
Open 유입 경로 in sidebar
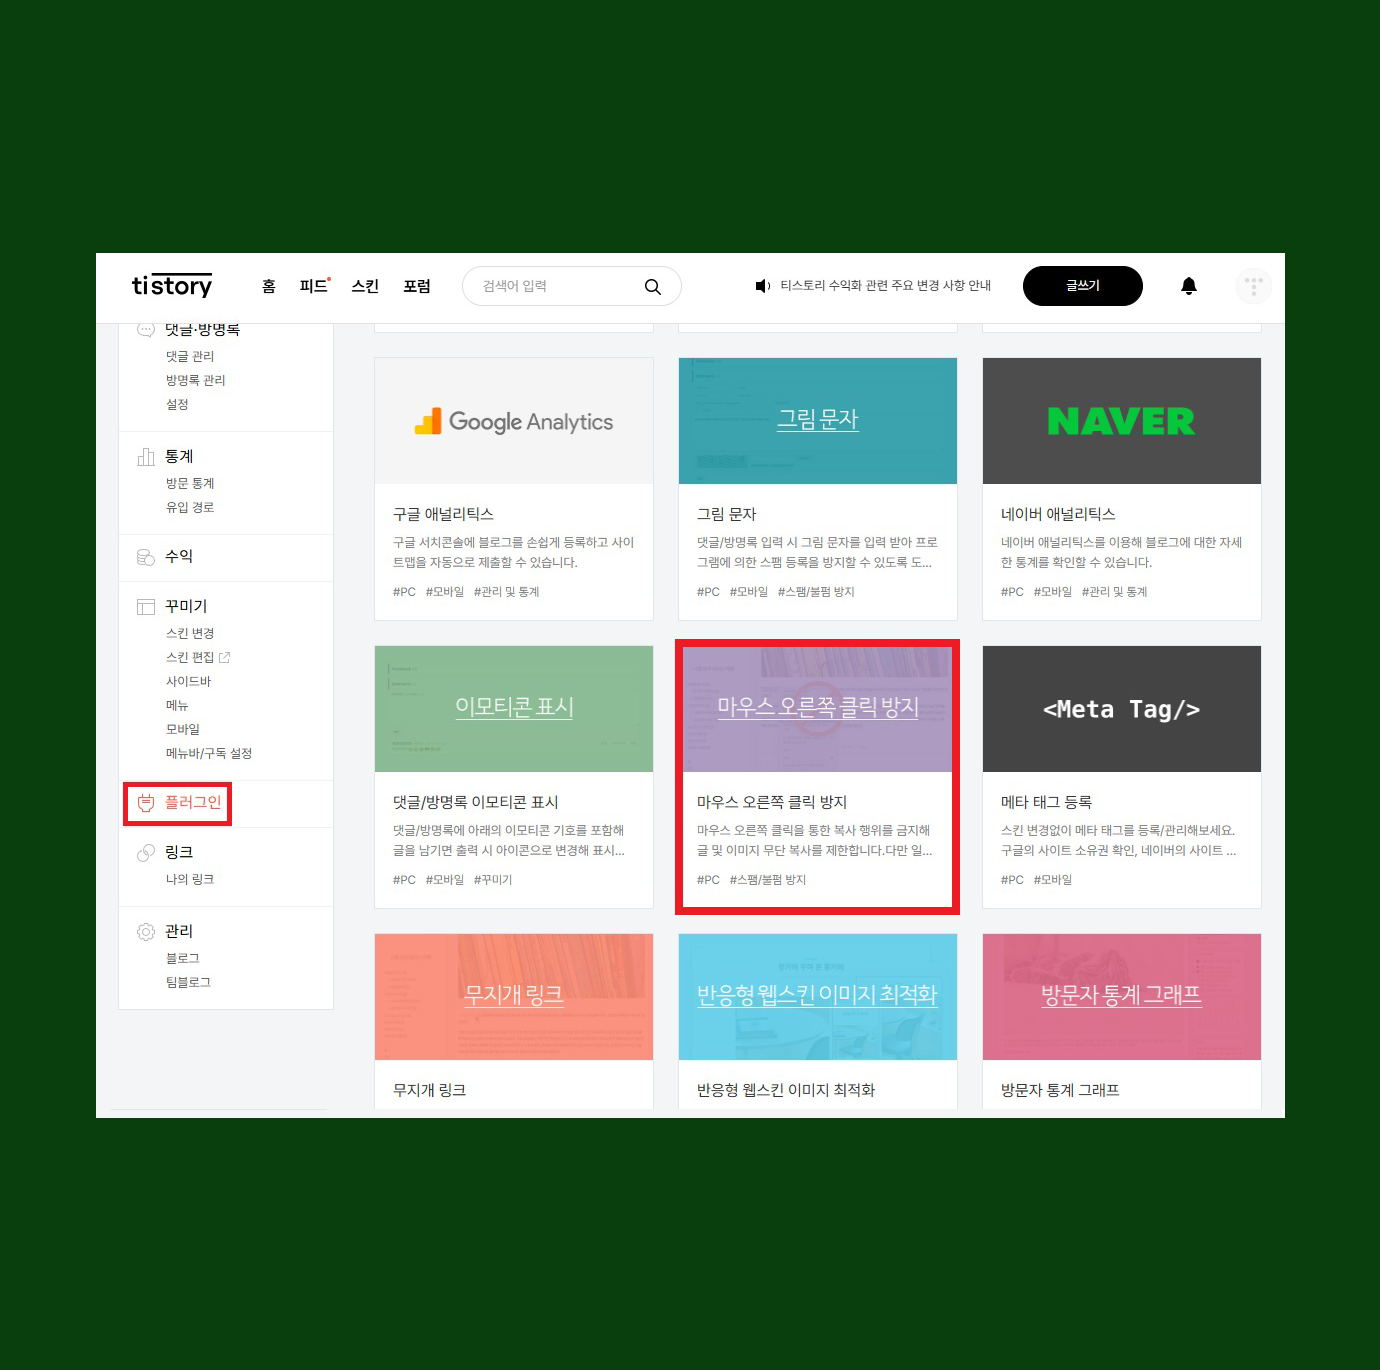190,508
